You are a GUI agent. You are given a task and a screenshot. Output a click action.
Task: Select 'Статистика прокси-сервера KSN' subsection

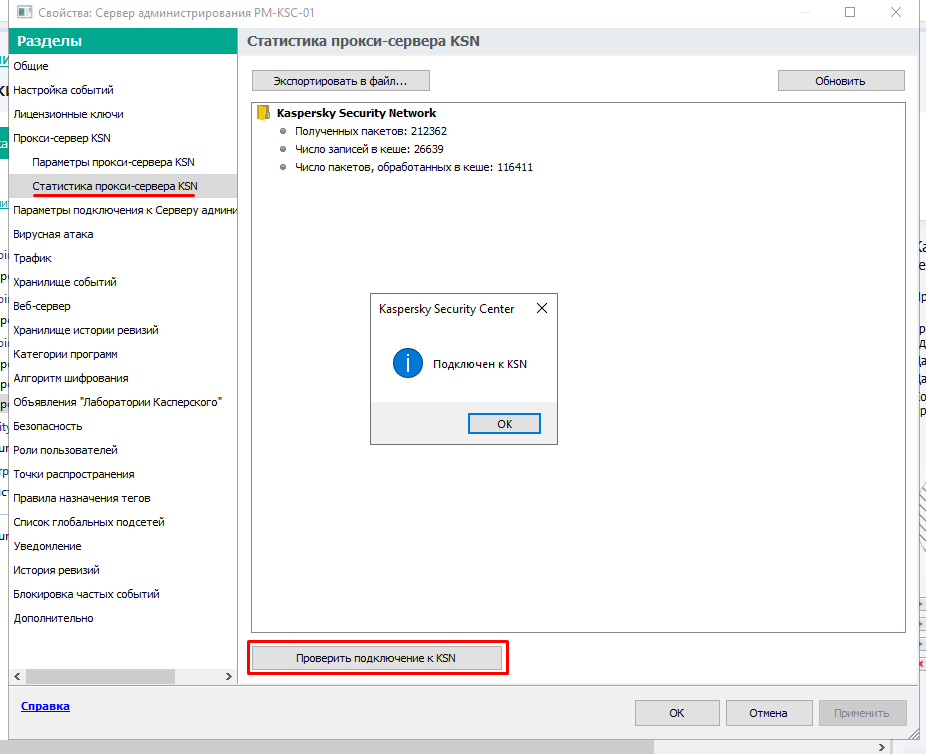(x=123, y=186)
